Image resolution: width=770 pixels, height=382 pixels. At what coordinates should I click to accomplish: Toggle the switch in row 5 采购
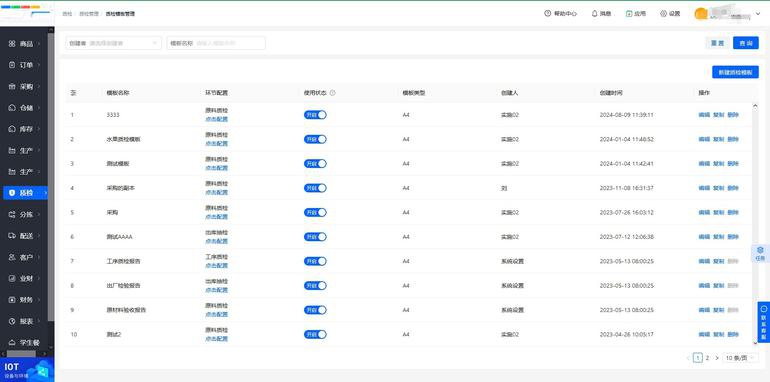point(315,213)
